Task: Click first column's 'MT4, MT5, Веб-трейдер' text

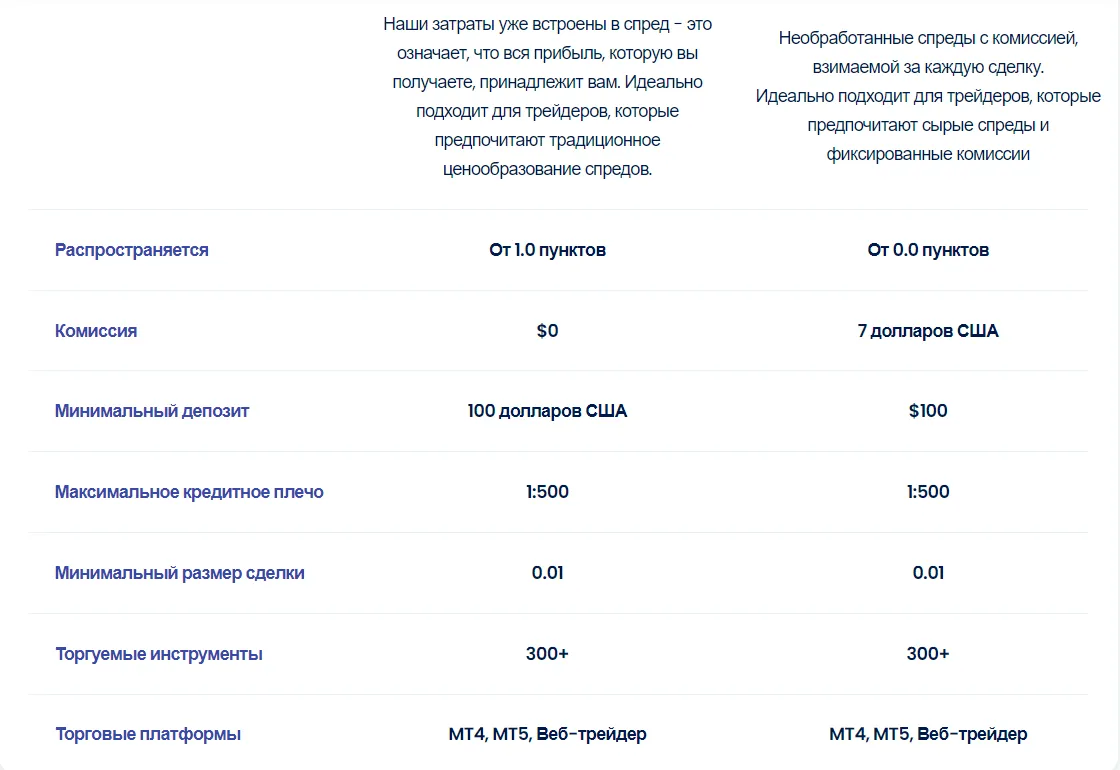Action: 547,734
